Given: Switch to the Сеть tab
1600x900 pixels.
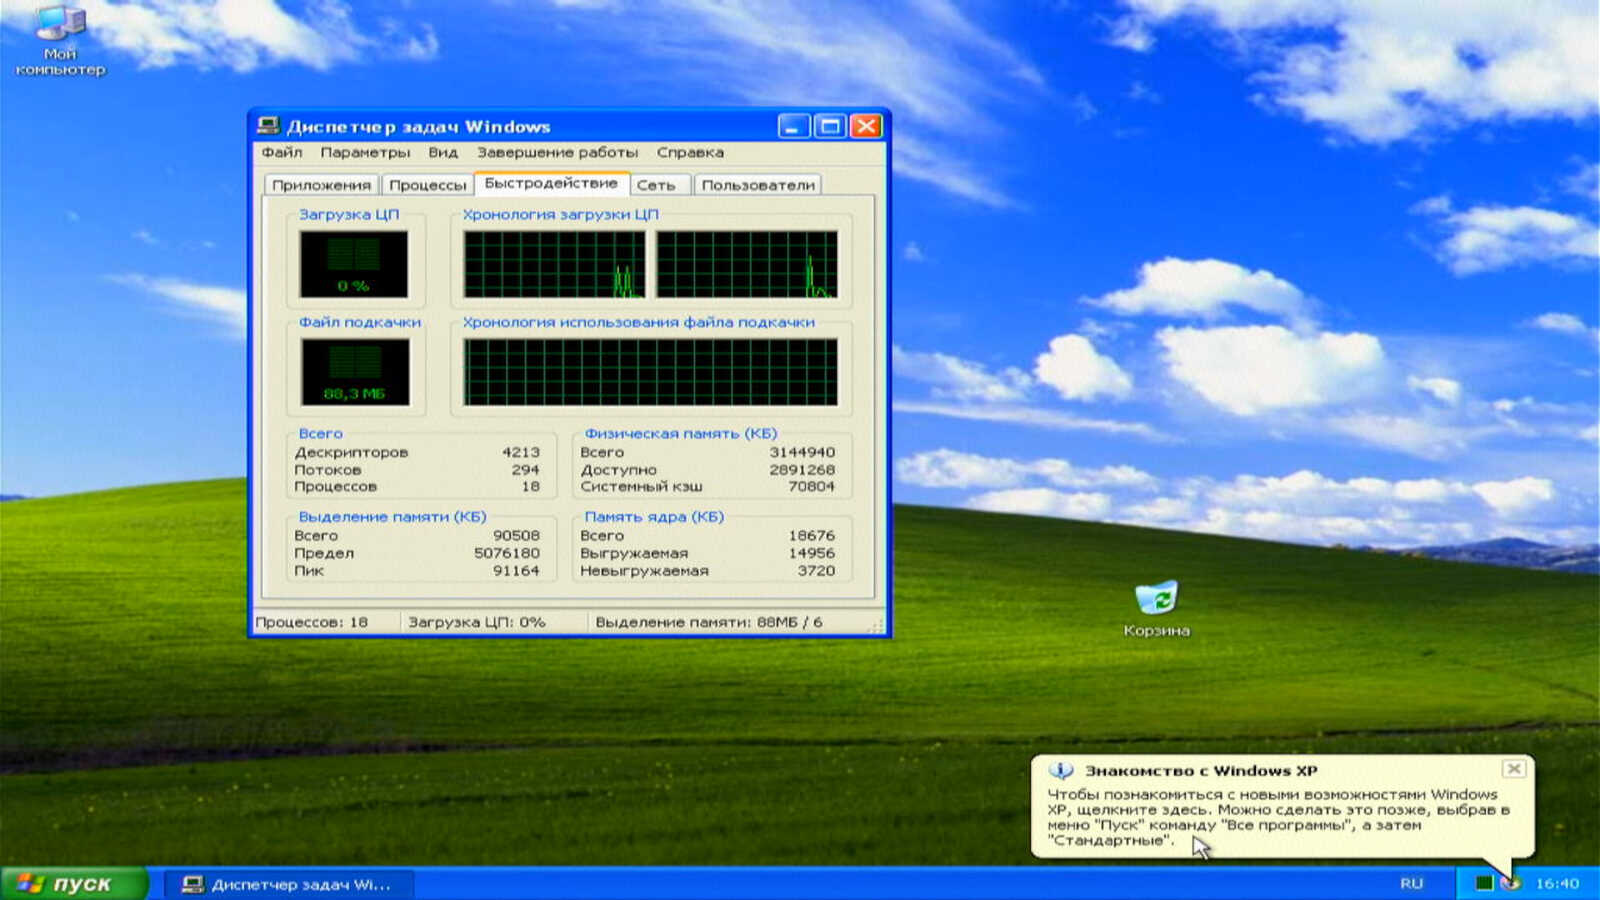Looking at the screenshot, I should (656, 185).
